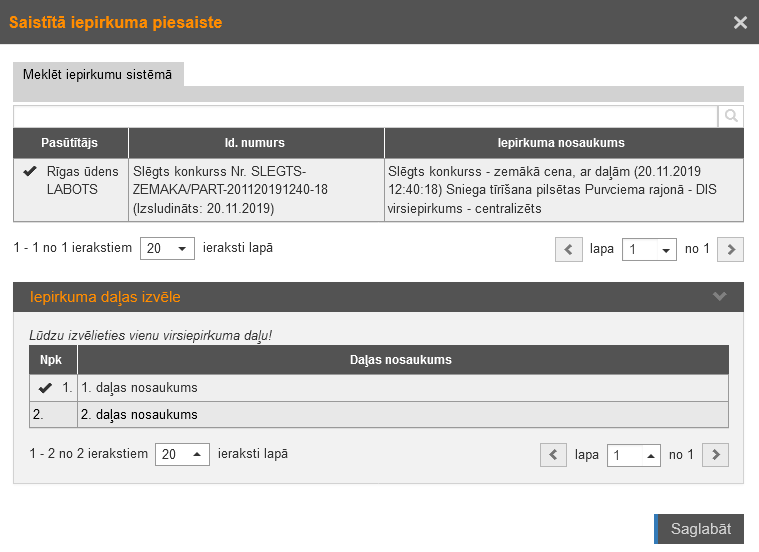
Task: Open page number dropdown for parts list
Action: (634, 455)
